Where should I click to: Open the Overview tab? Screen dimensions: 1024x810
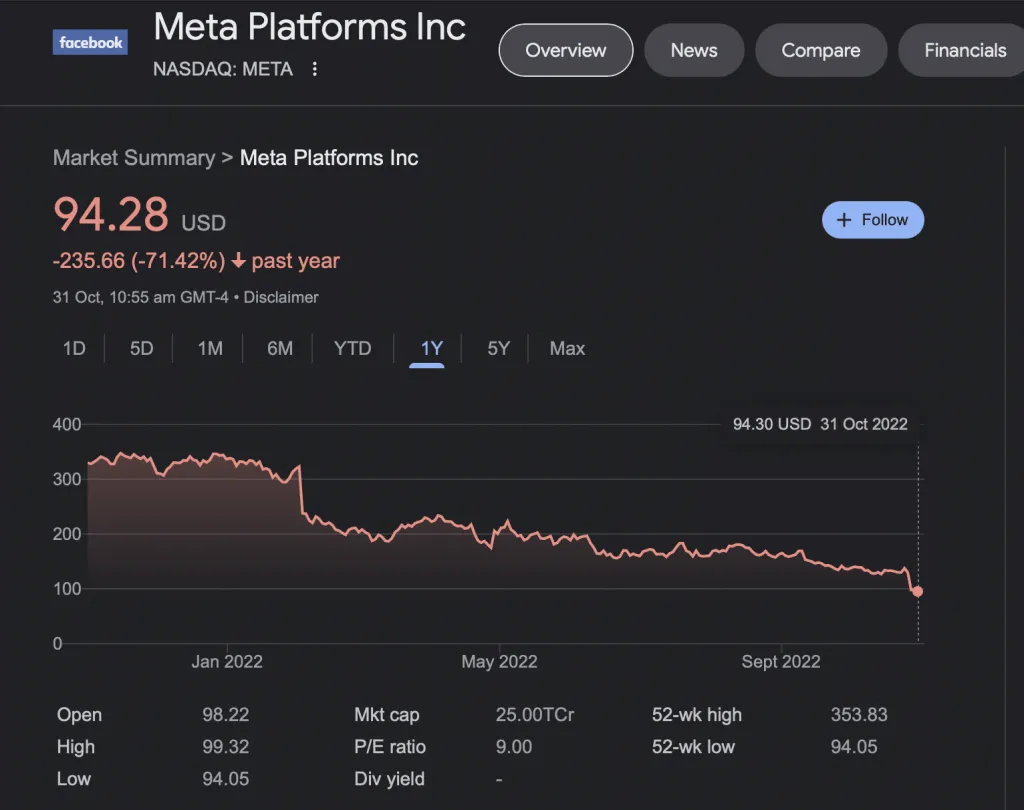(x=565, y=50)
